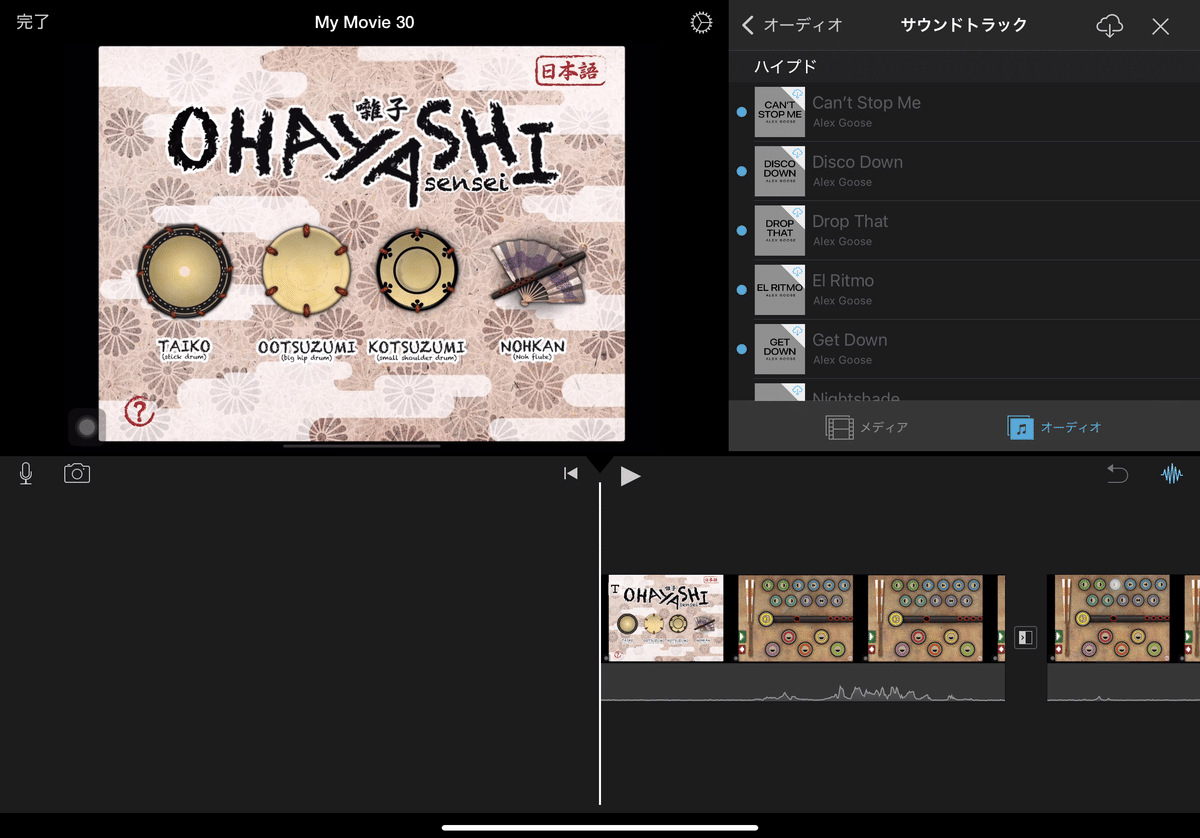Select Disco Down soundtrack title
This screenshot has height=838, width=1200.
click(x=857, y=162)
